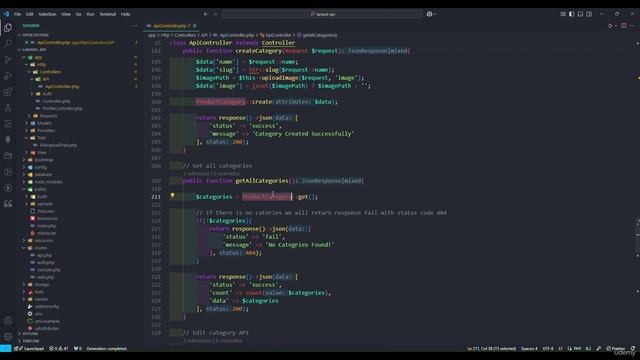Open the Run menu
The width and height of the screenshot is (640, 360).
tap(90, 14)
